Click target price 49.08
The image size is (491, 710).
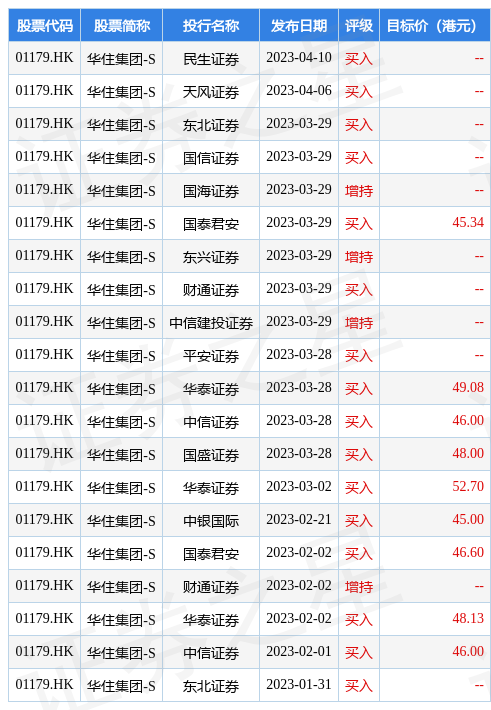point(468,387)
